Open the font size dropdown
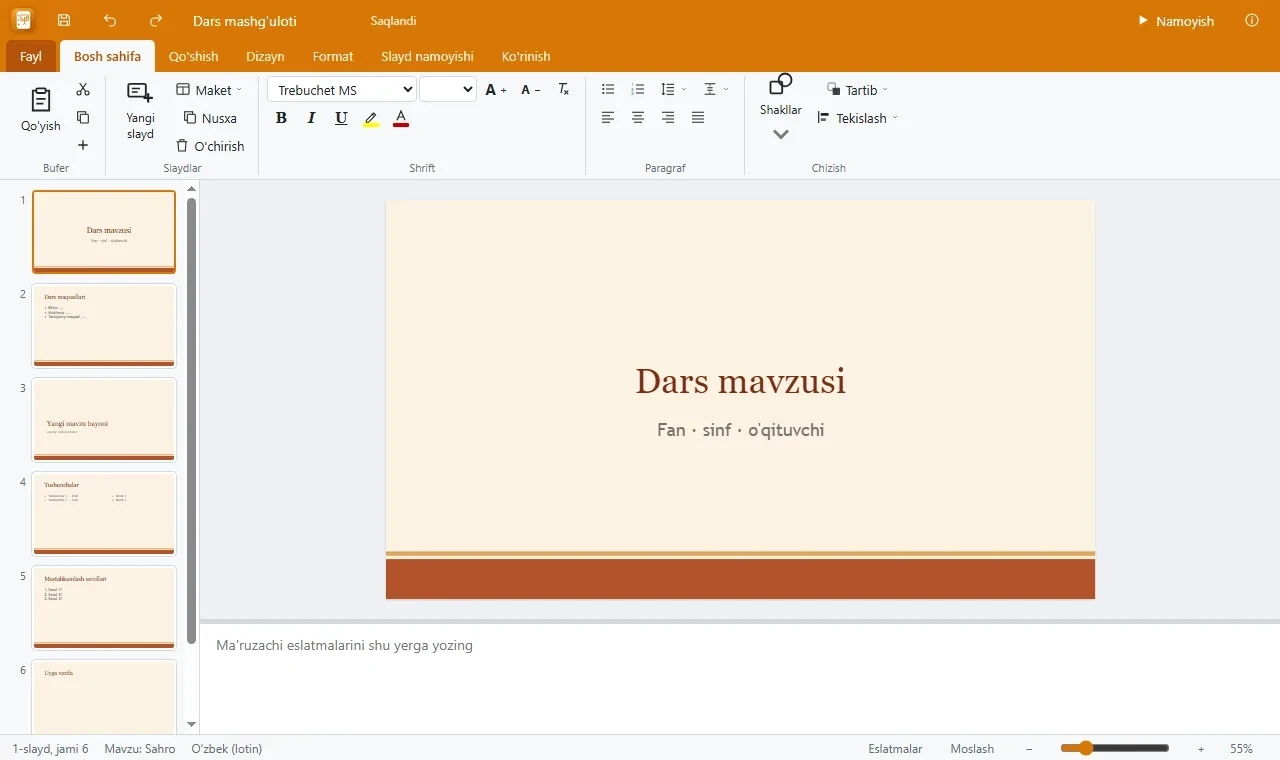Screen dimensions: 1280x760 coord(448,90)
